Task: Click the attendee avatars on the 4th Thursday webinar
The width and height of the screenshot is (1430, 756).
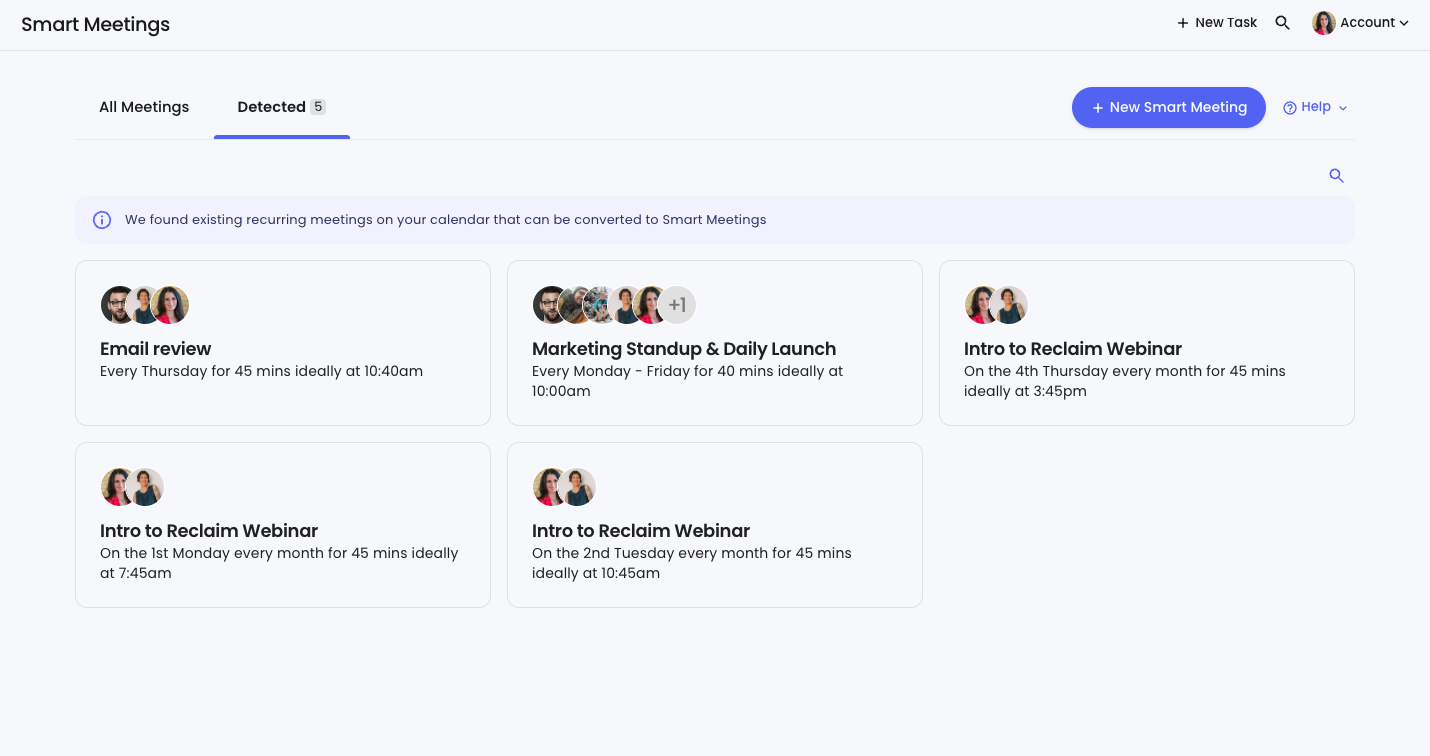Action: point(996,305)
